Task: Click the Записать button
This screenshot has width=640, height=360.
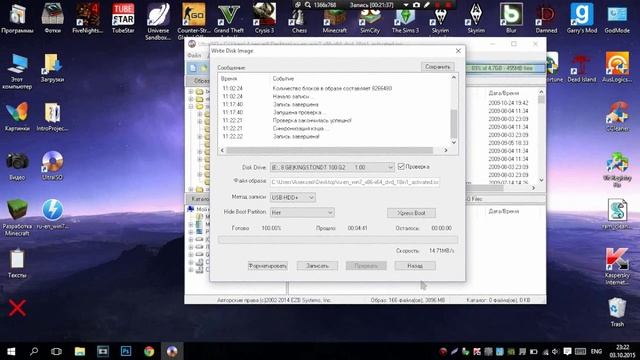Action: click(317, 266)
